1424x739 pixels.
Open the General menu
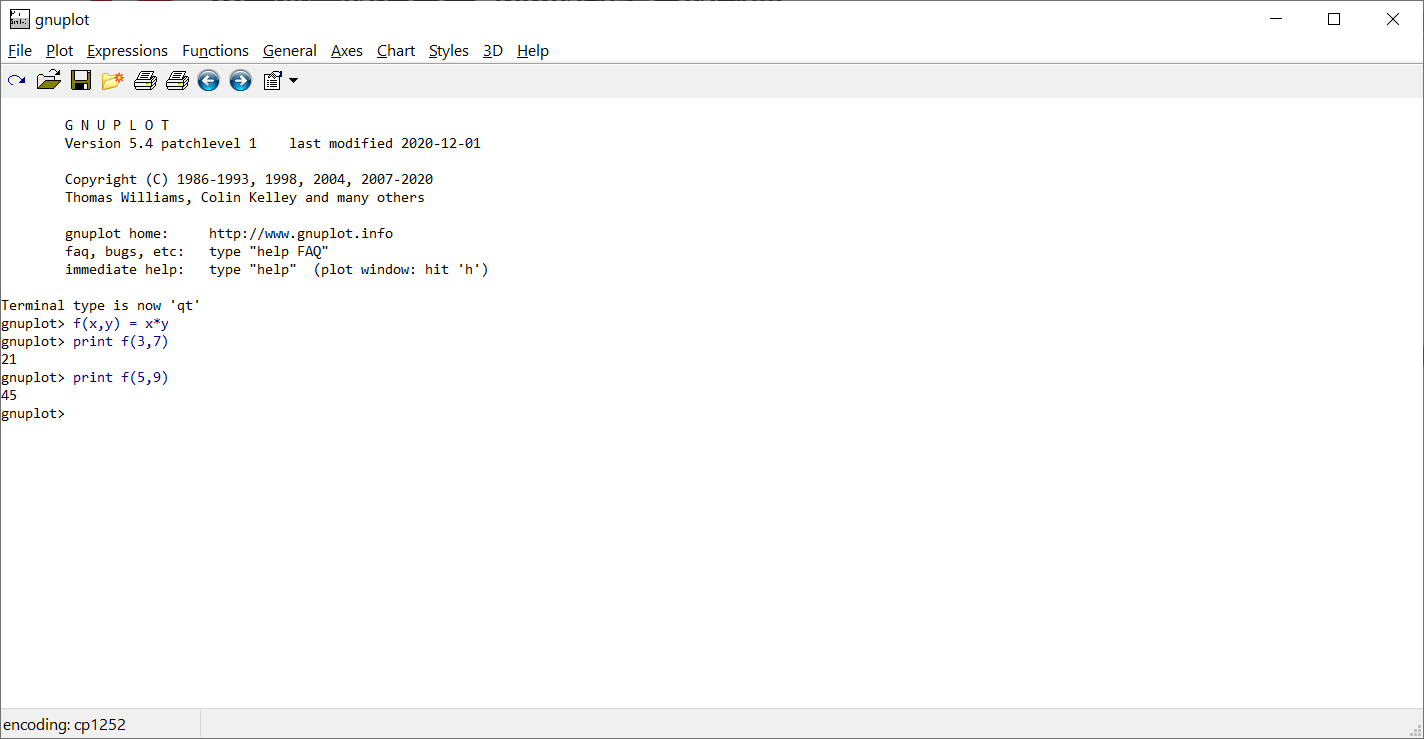290,51
